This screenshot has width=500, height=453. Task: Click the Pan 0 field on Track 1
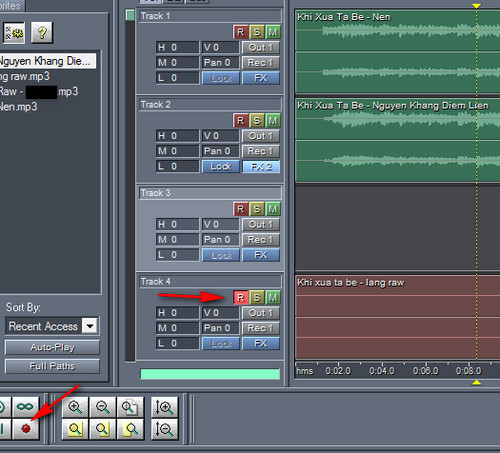tap(221, 63)
